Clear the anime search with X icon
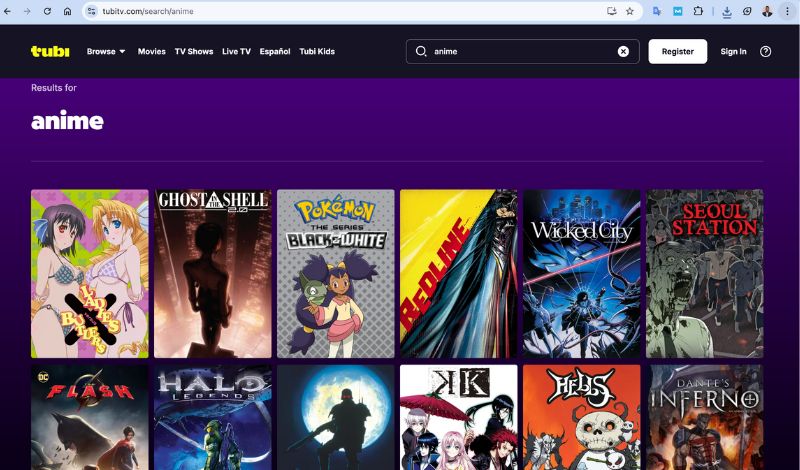Image resolution: width=800 pixels, height=470 pixels. [x=623, y=51]
